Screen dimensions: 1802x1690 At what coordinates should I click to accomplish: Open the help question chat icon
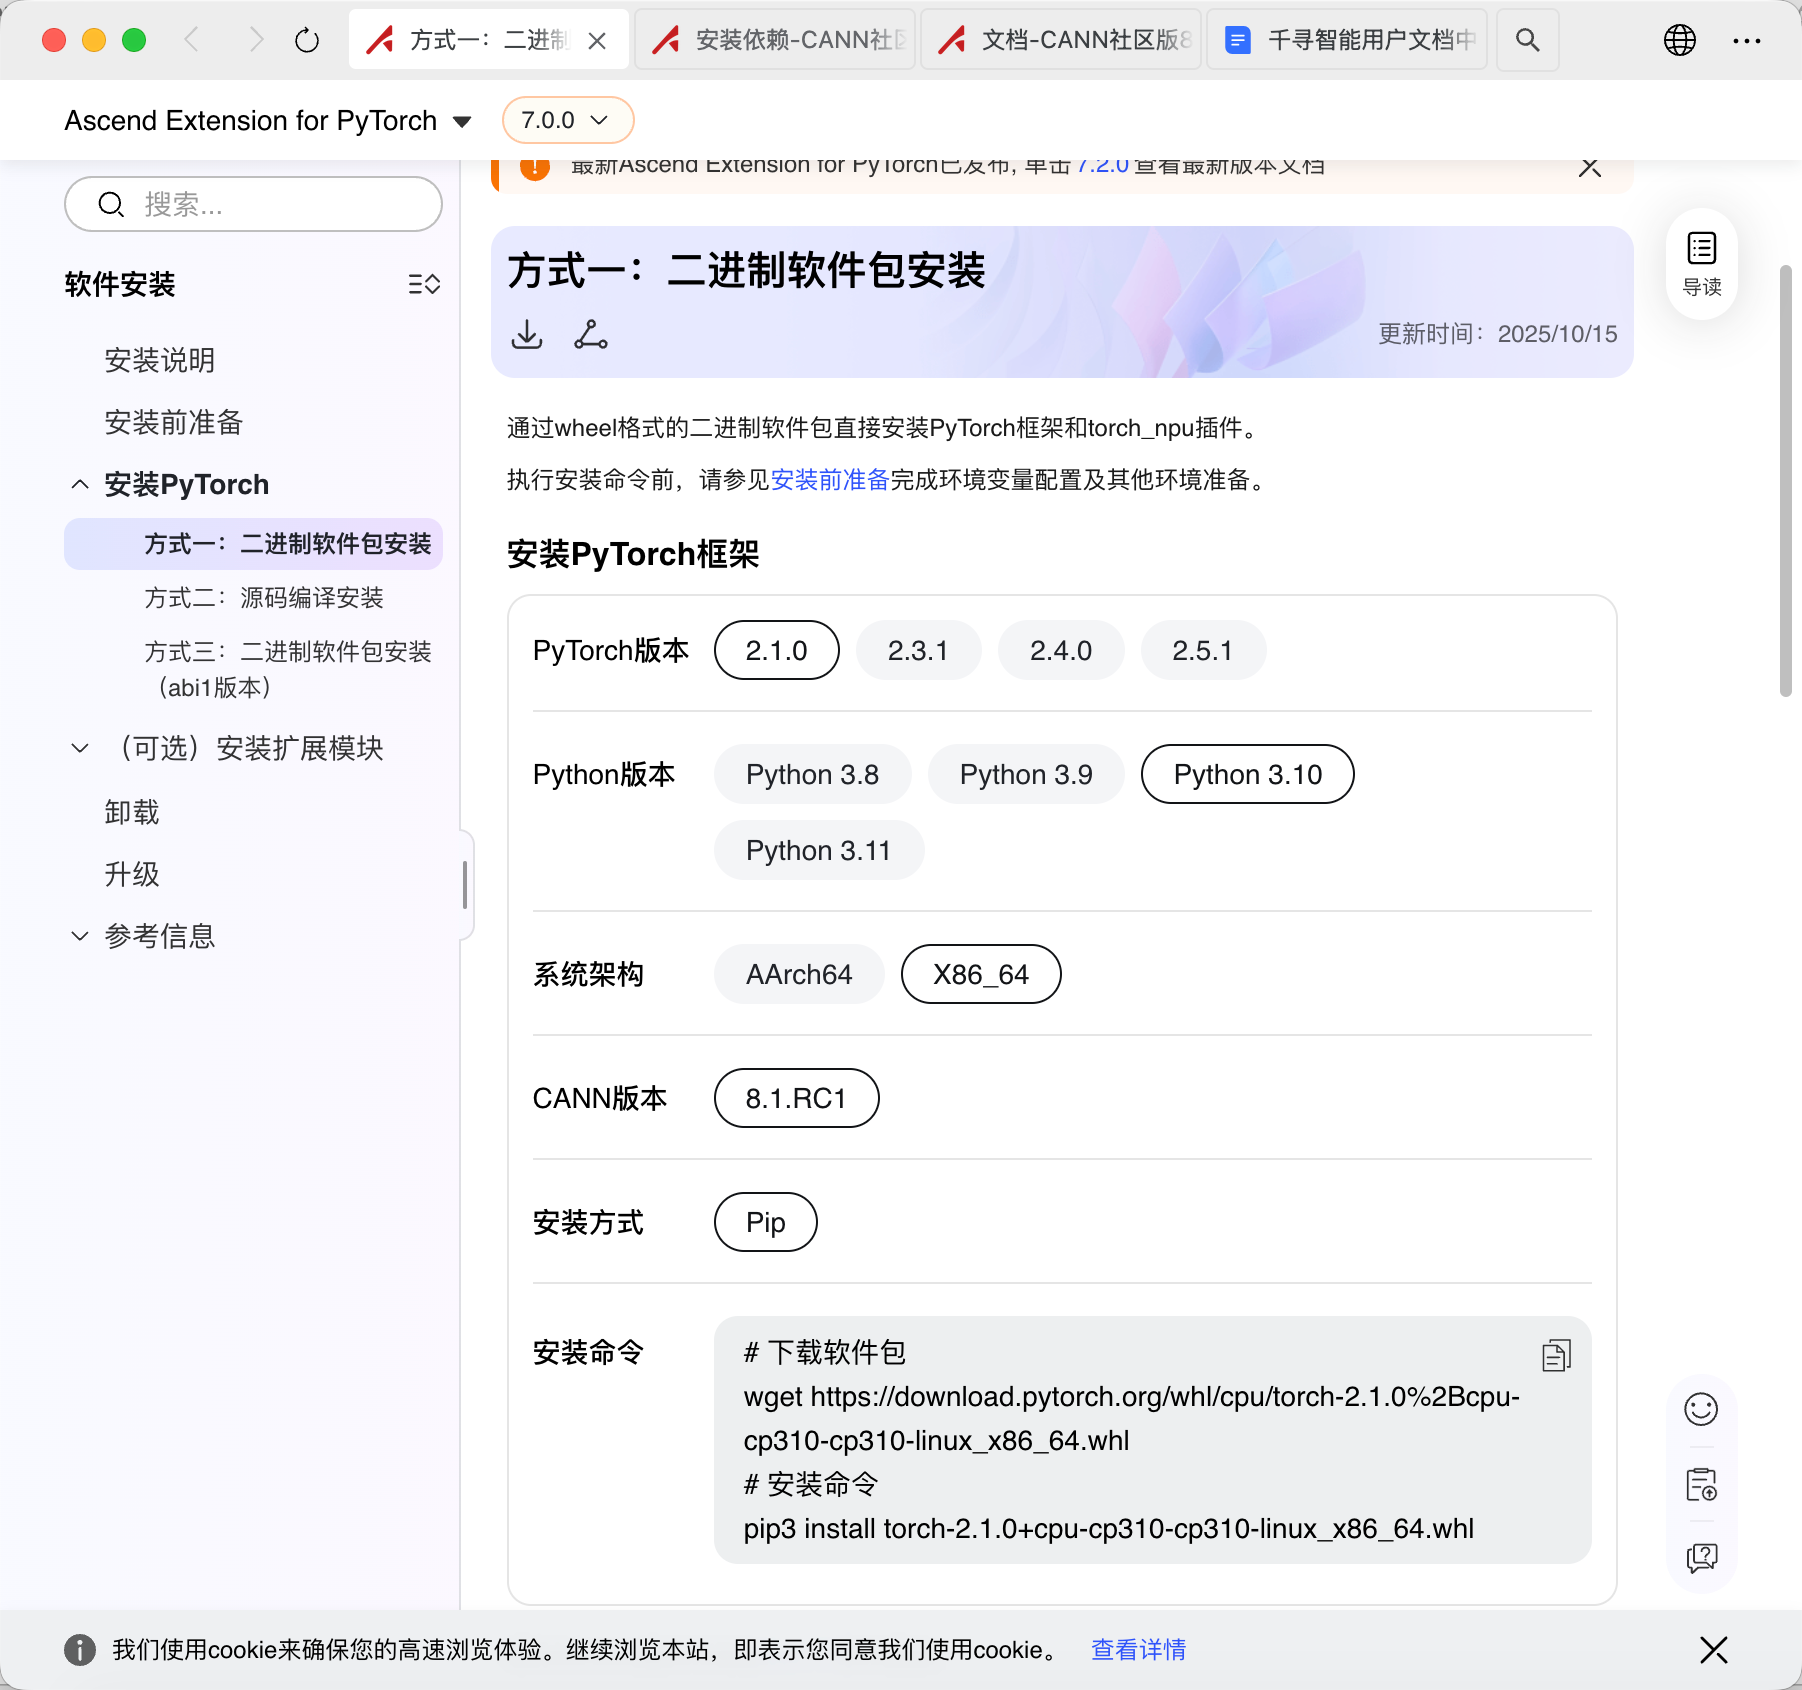tap(1700, 1557)
